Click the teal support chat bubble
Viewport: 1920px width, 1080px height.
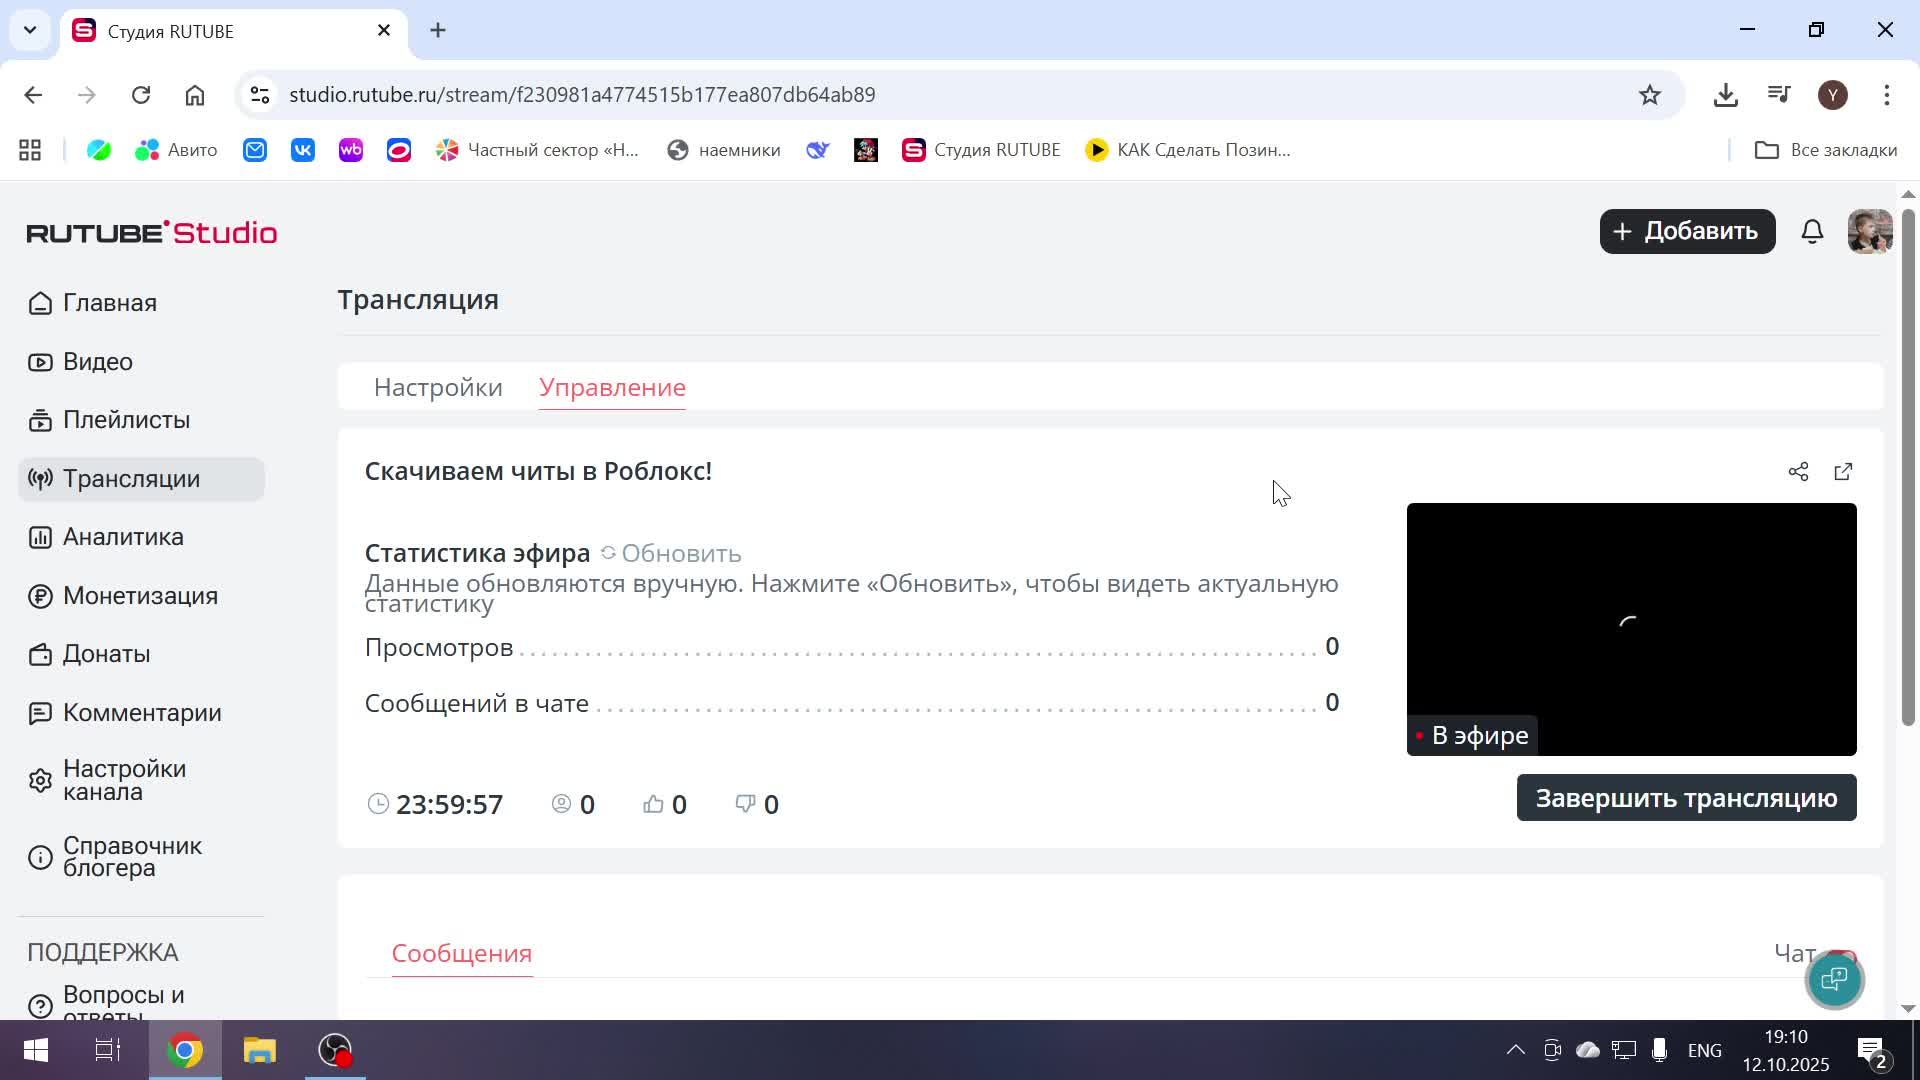[x=1834, y=980]
